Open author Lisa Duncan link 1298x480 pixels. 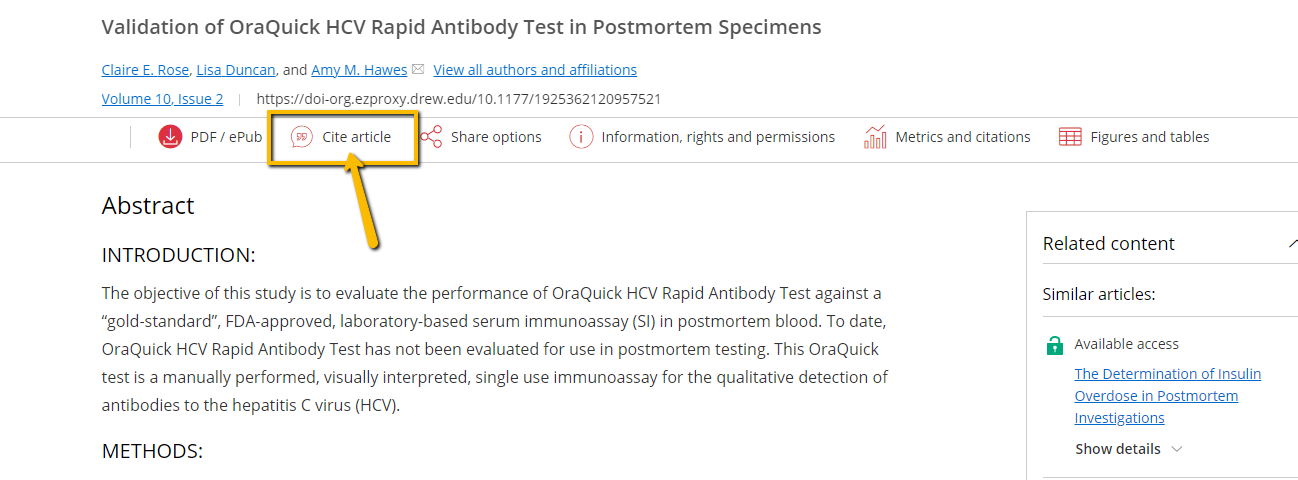(x=238, y=70)
